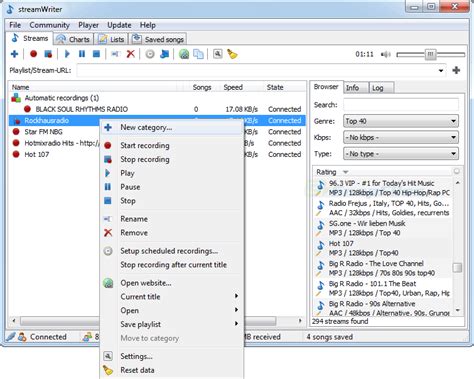Click the blue Stop toolbar icon
Screen dimensions: 474x379
[96, 54]
